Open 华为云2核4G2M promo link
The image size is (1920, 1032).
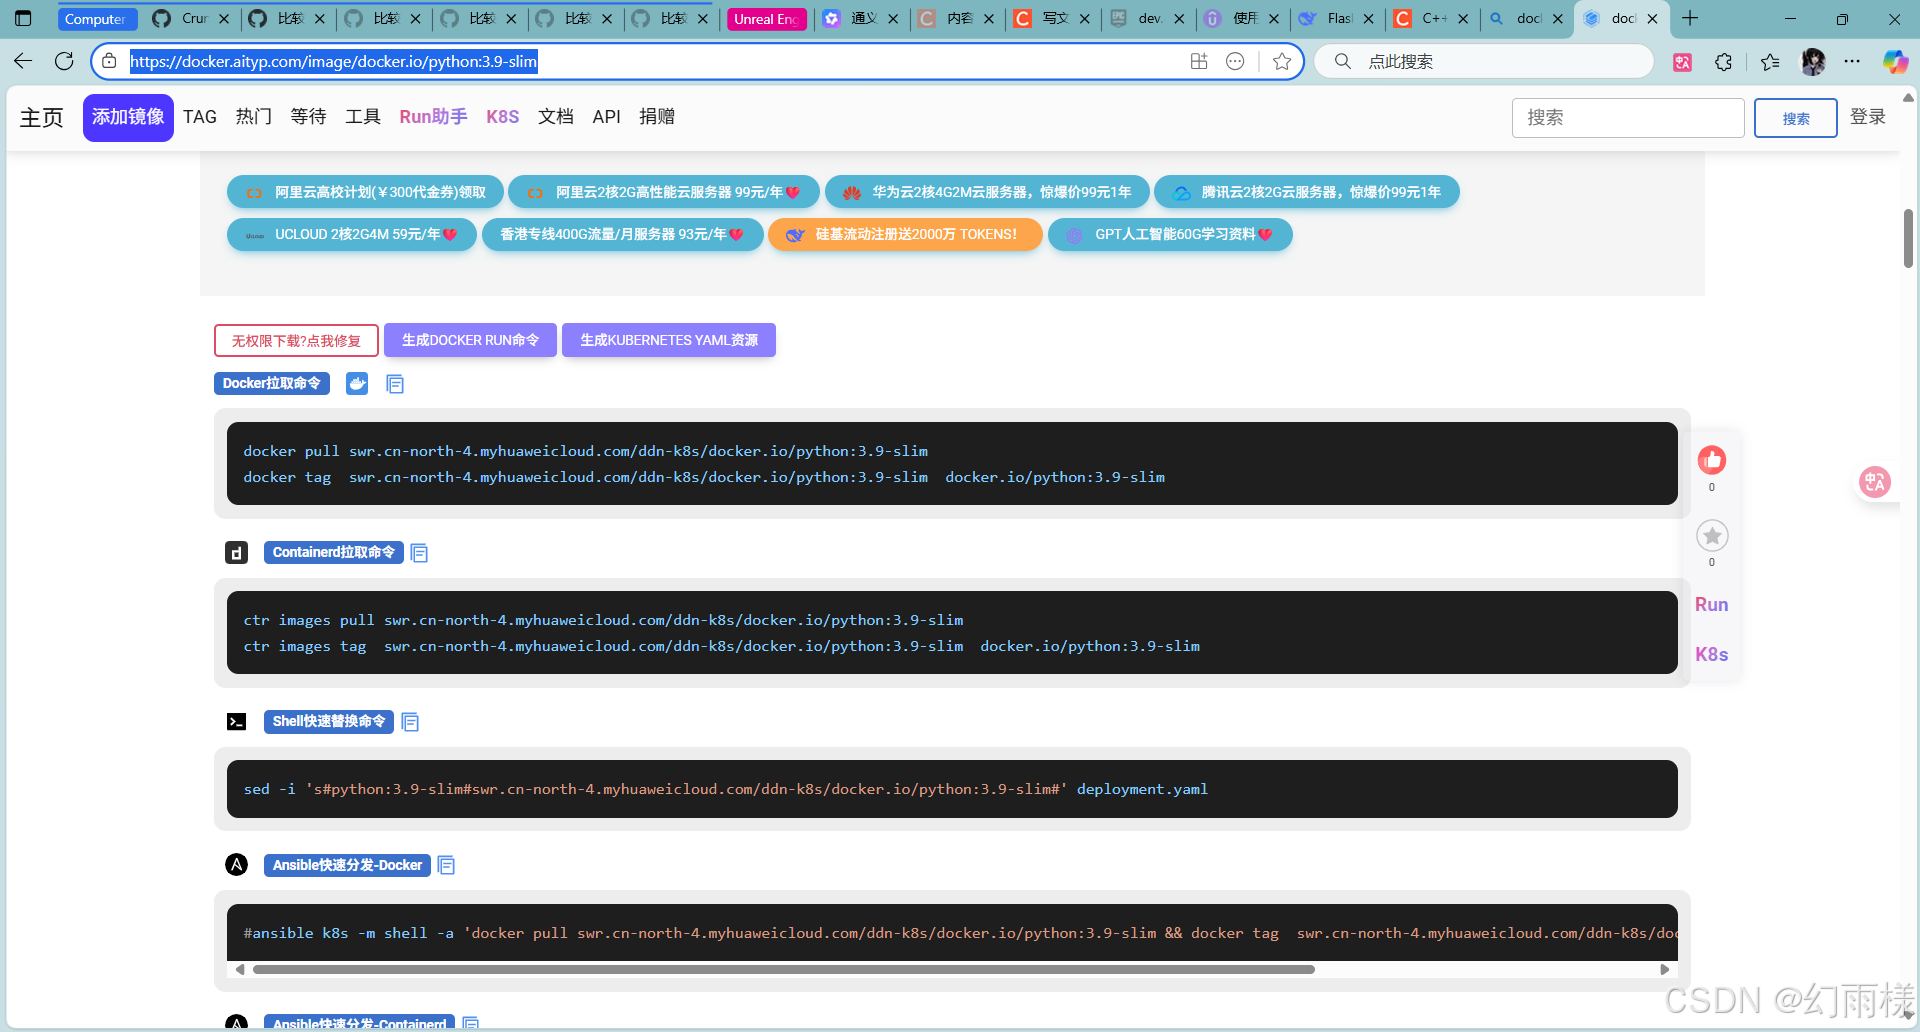(987, 192)
